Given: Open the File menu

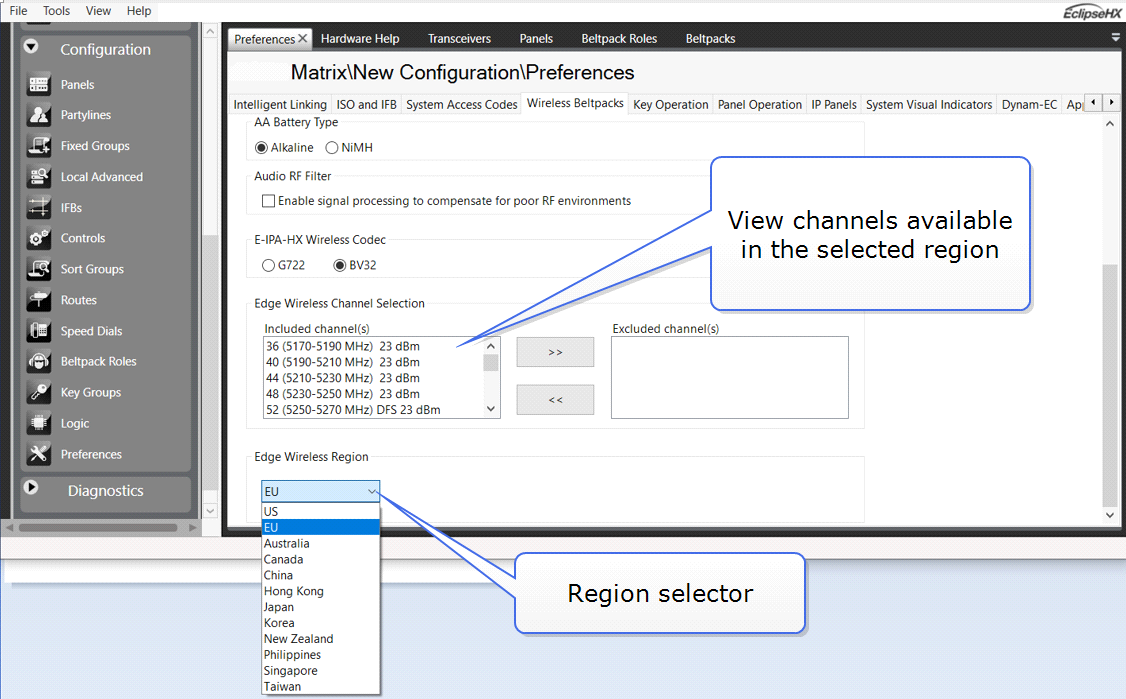Looking at the screenshot, I should (x=18, y=11).
